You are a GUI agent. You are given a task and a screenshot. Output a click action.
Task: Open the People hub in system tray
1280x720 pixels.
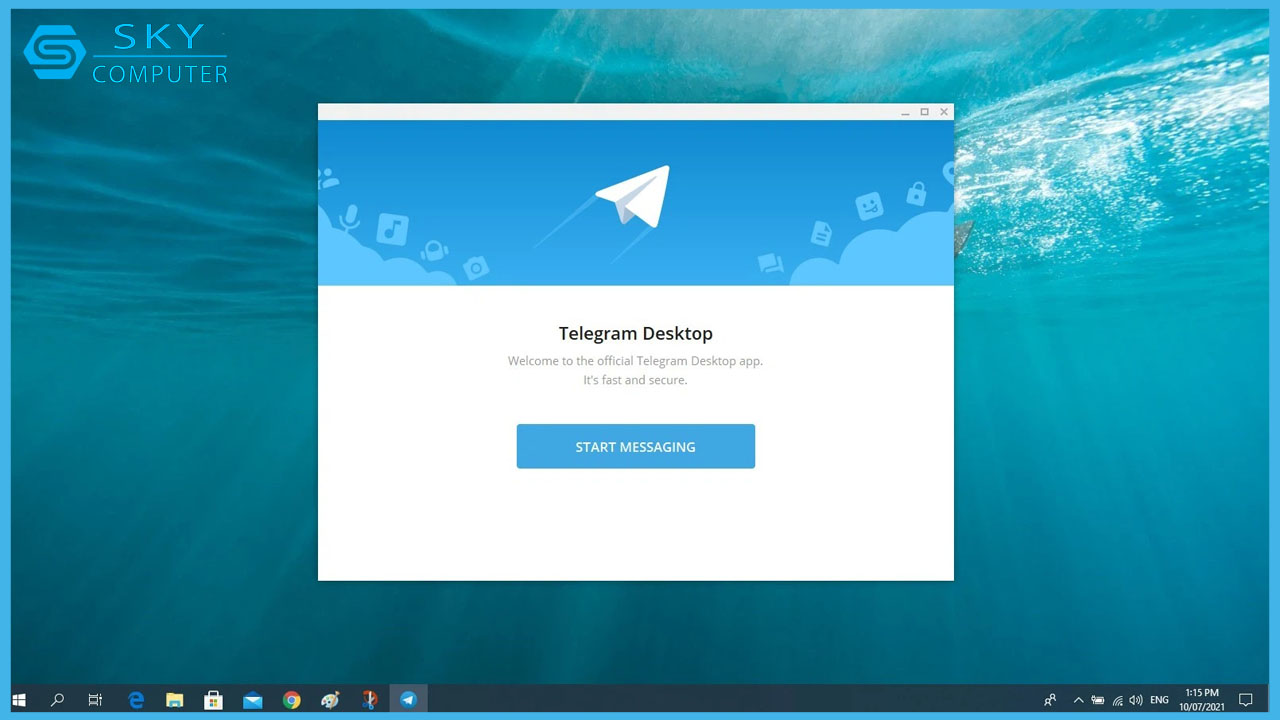1050,700
